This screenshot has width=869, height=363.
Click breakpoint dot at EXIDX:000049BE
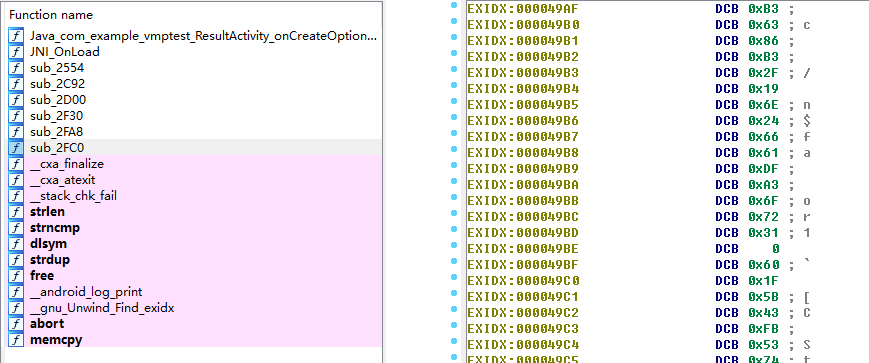point(454,245)
